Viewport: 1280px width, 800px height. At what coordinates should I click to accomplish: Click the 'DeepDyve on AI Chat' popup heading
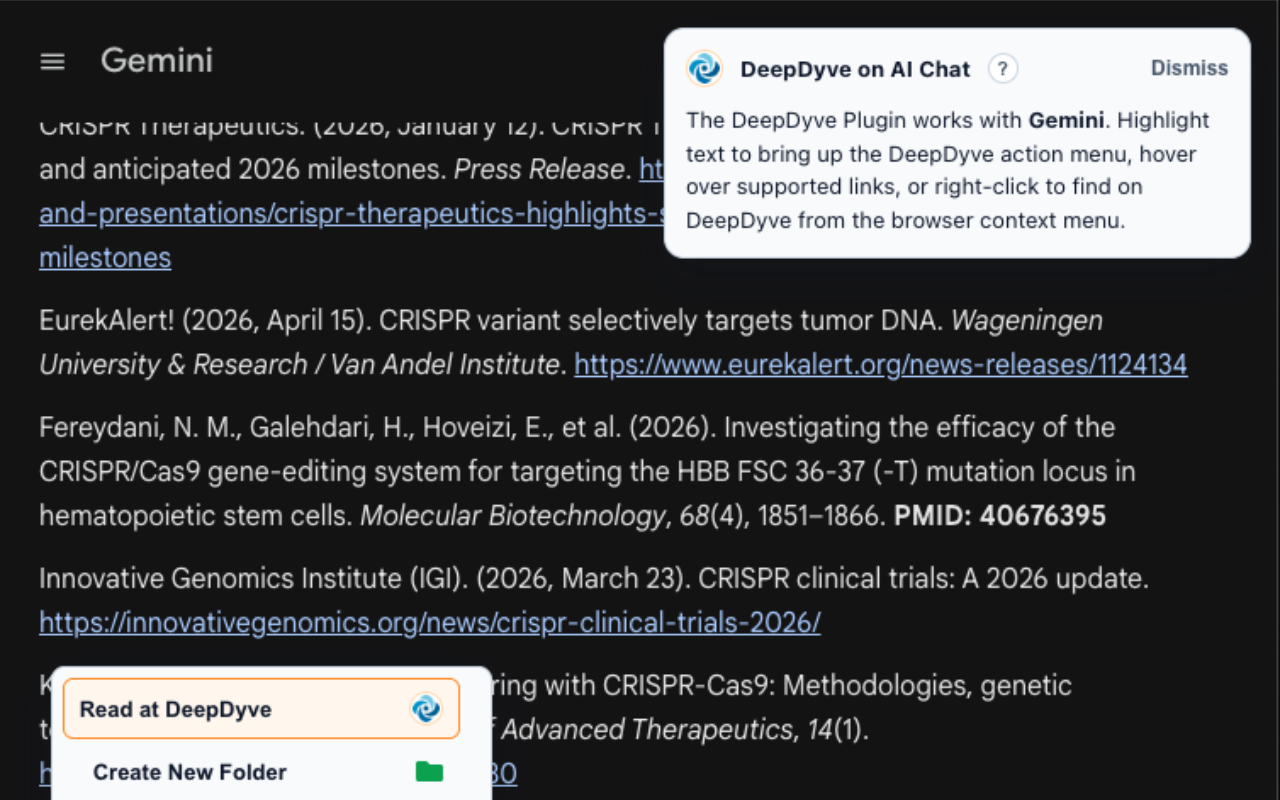855,69
